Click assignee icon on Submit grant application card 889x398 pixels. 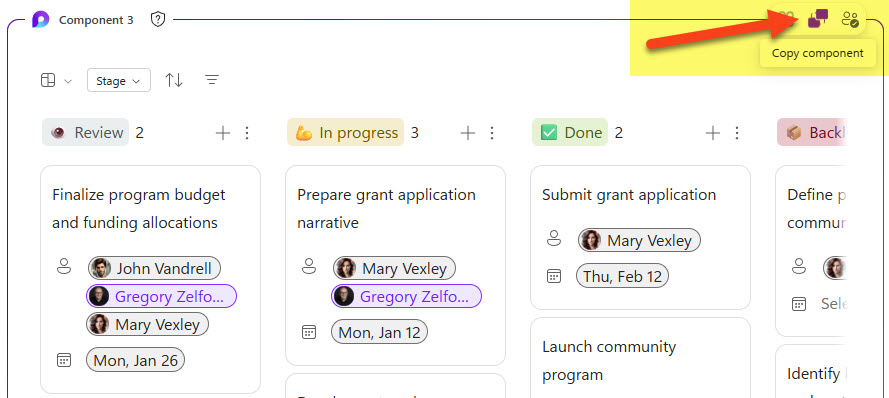point(554,239)
